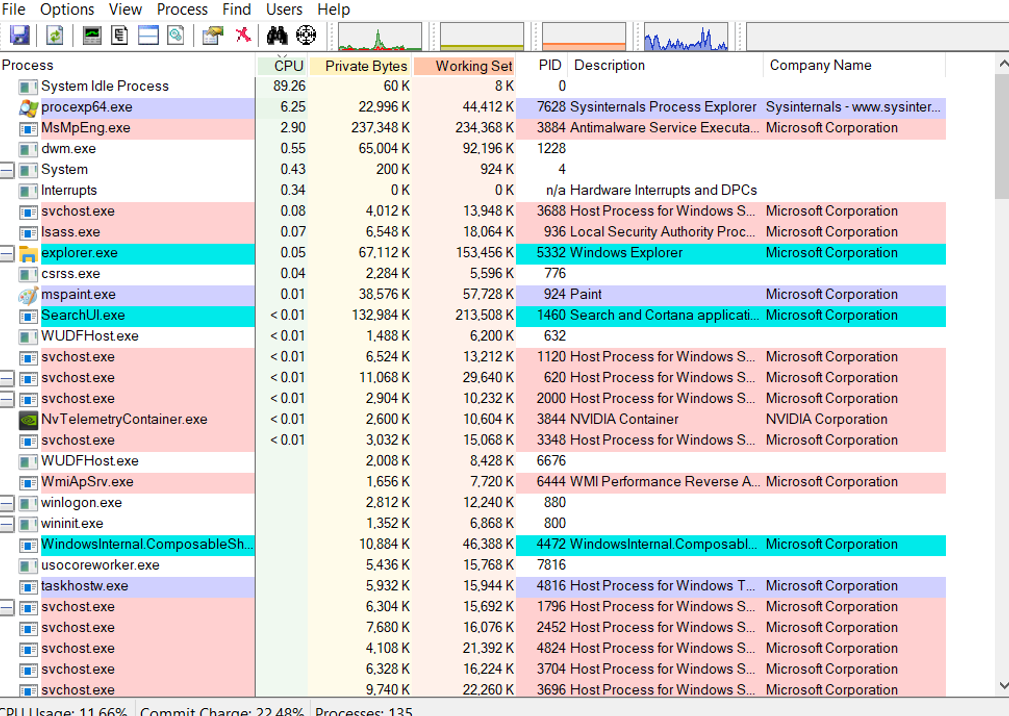1009x716 pixels.
Task: Sort by the CPU column header
Action: 281,66
